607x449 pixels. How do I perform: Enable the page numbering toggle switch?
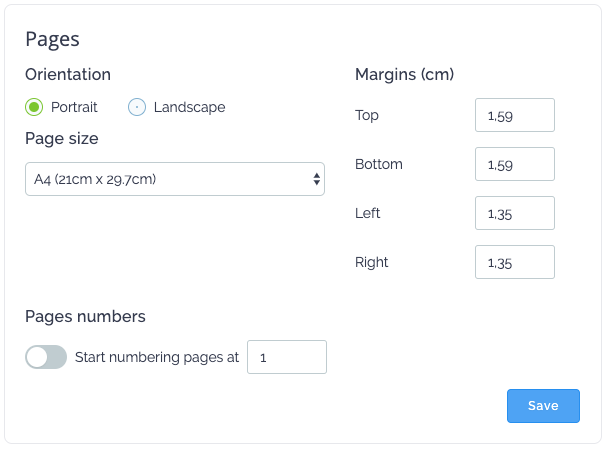pyautogui.click(x=46, y=357)
